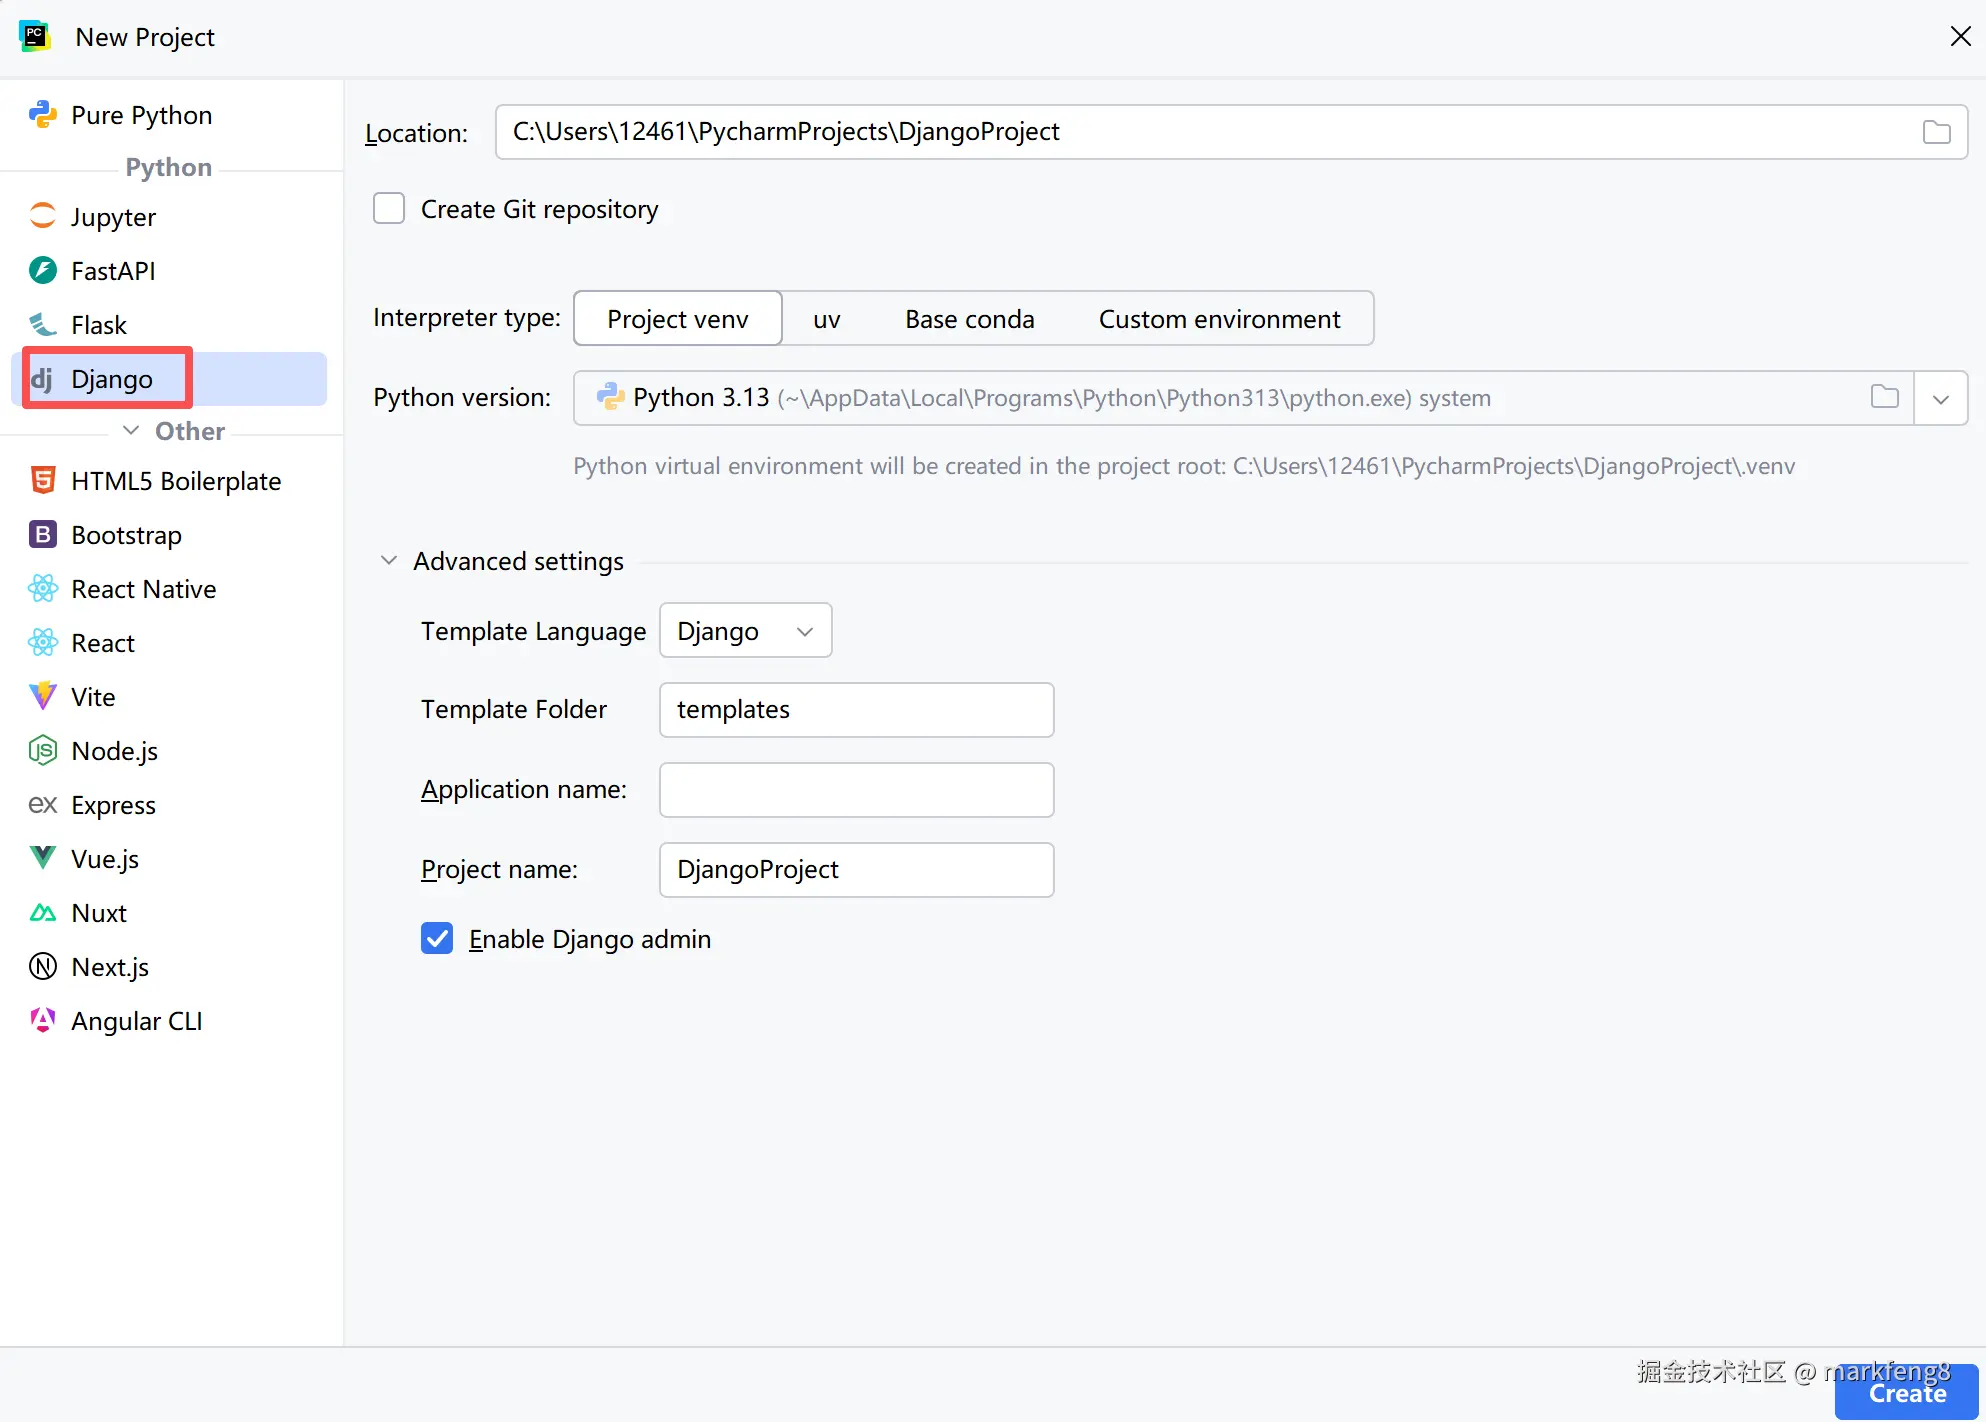Click the FastAPI icon in sidebar
This screenshot has width=1986, height=1422.
pyautogui.click(x=42, y=270)
